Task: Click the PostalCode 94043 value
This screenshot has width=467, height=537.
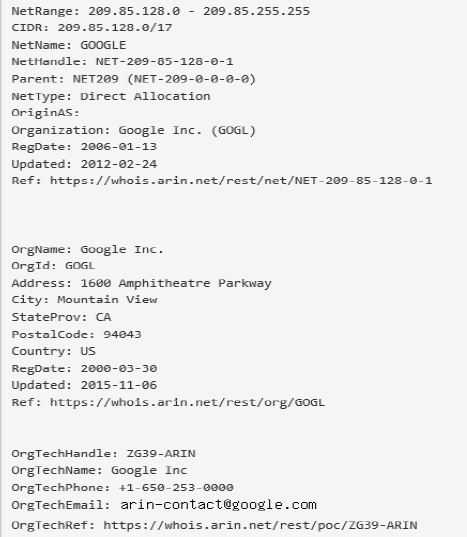Action: pos(122,334)
